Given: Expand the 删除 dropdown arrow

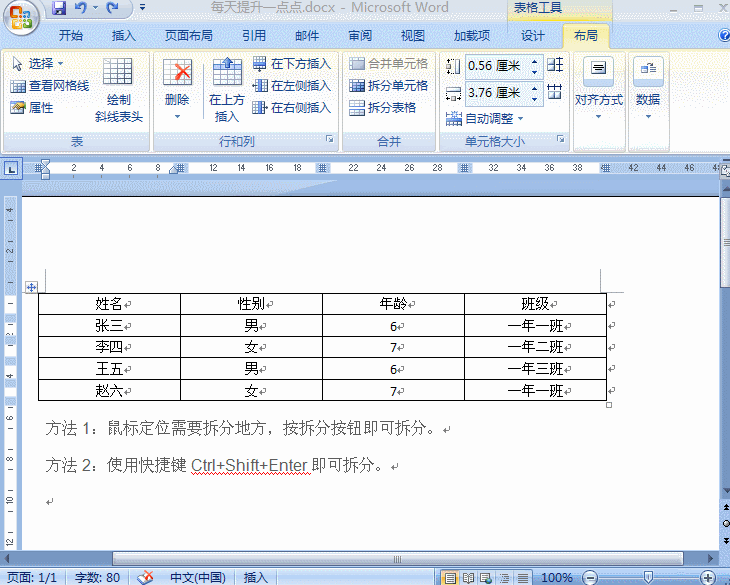Looking at the screenshot, I should coord(177,116).
